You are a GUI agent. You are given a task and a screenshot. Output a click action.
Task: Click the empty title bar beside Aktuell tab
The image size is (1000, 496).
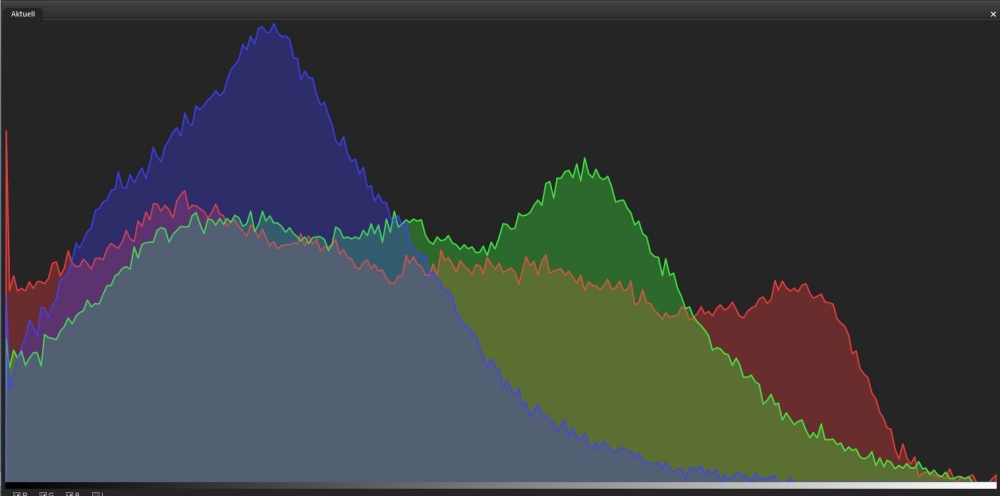click(x=500, y=14)
